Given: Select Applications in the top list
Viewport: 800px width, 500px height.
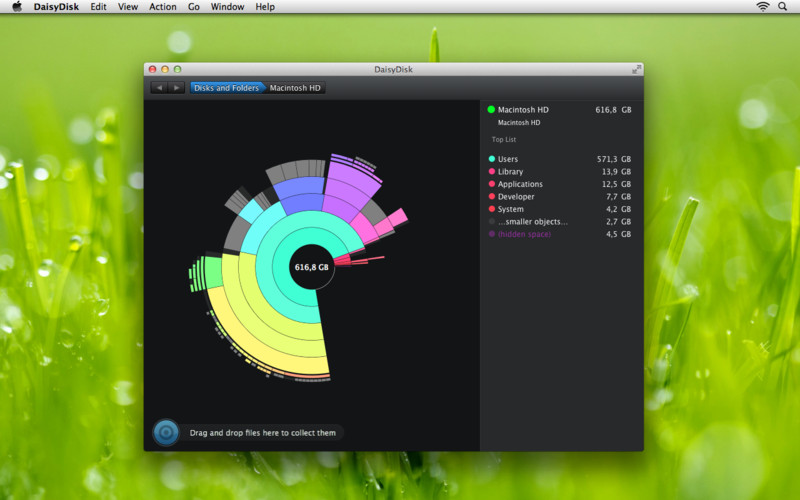Looking at the screenshot, I should point(520,184).
